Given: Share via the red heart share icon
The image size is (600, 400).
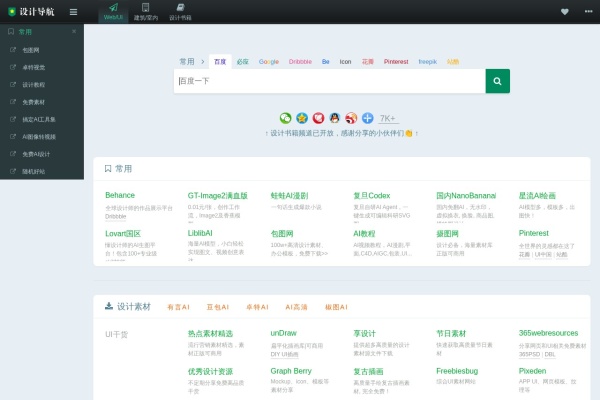Looking at the screenshot, I should tap(318, 118).
